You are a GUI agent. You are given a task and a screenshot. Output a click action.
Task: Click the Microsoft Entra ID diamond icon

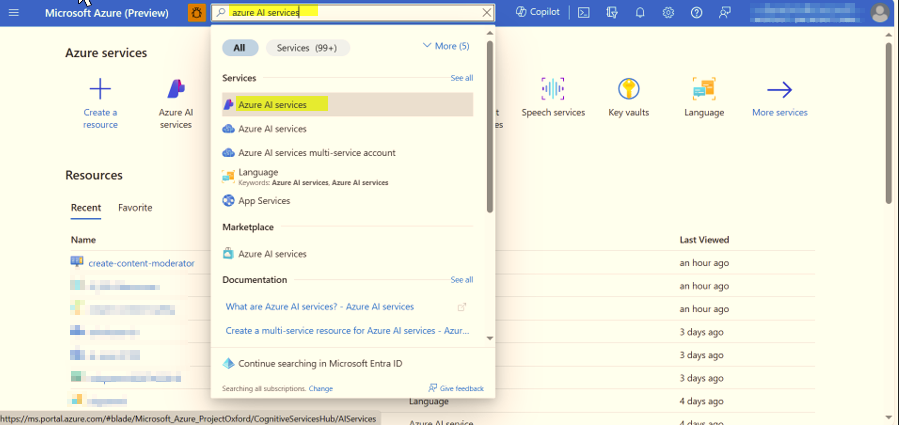(x=229, y=363)
